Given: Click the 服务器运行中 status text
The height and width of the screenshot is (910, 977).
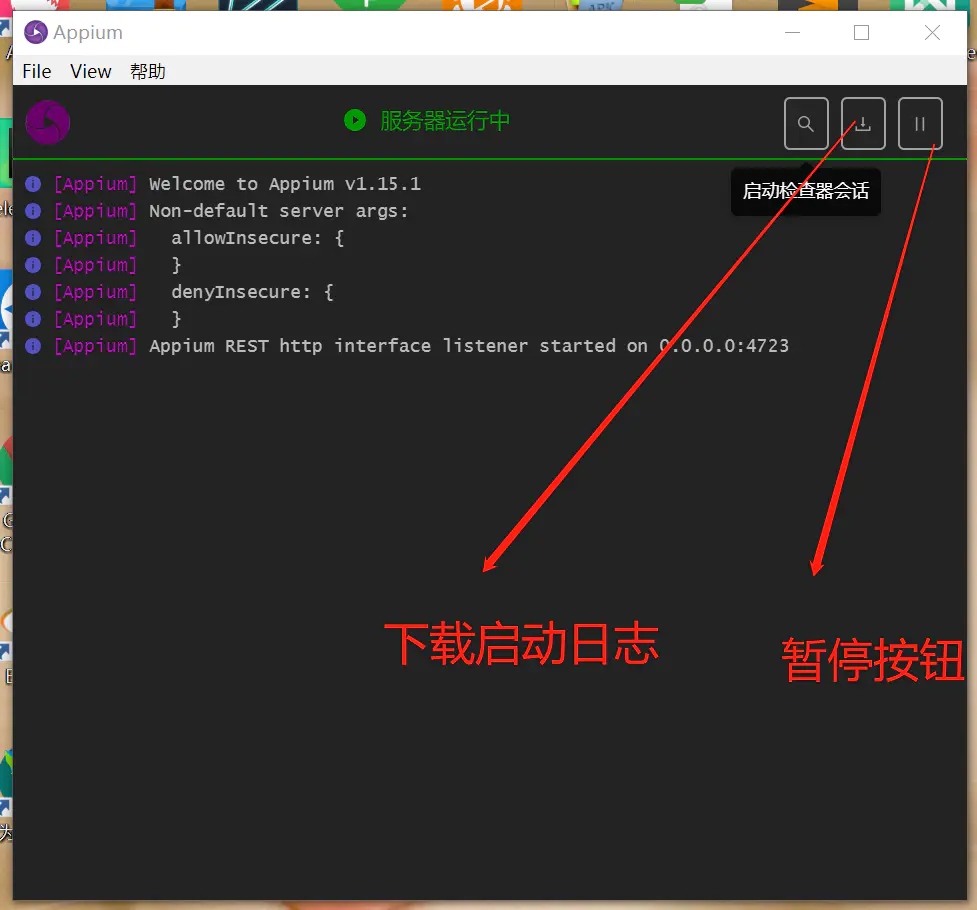Looking at the screenshot, I should click(x=445, y=120).
